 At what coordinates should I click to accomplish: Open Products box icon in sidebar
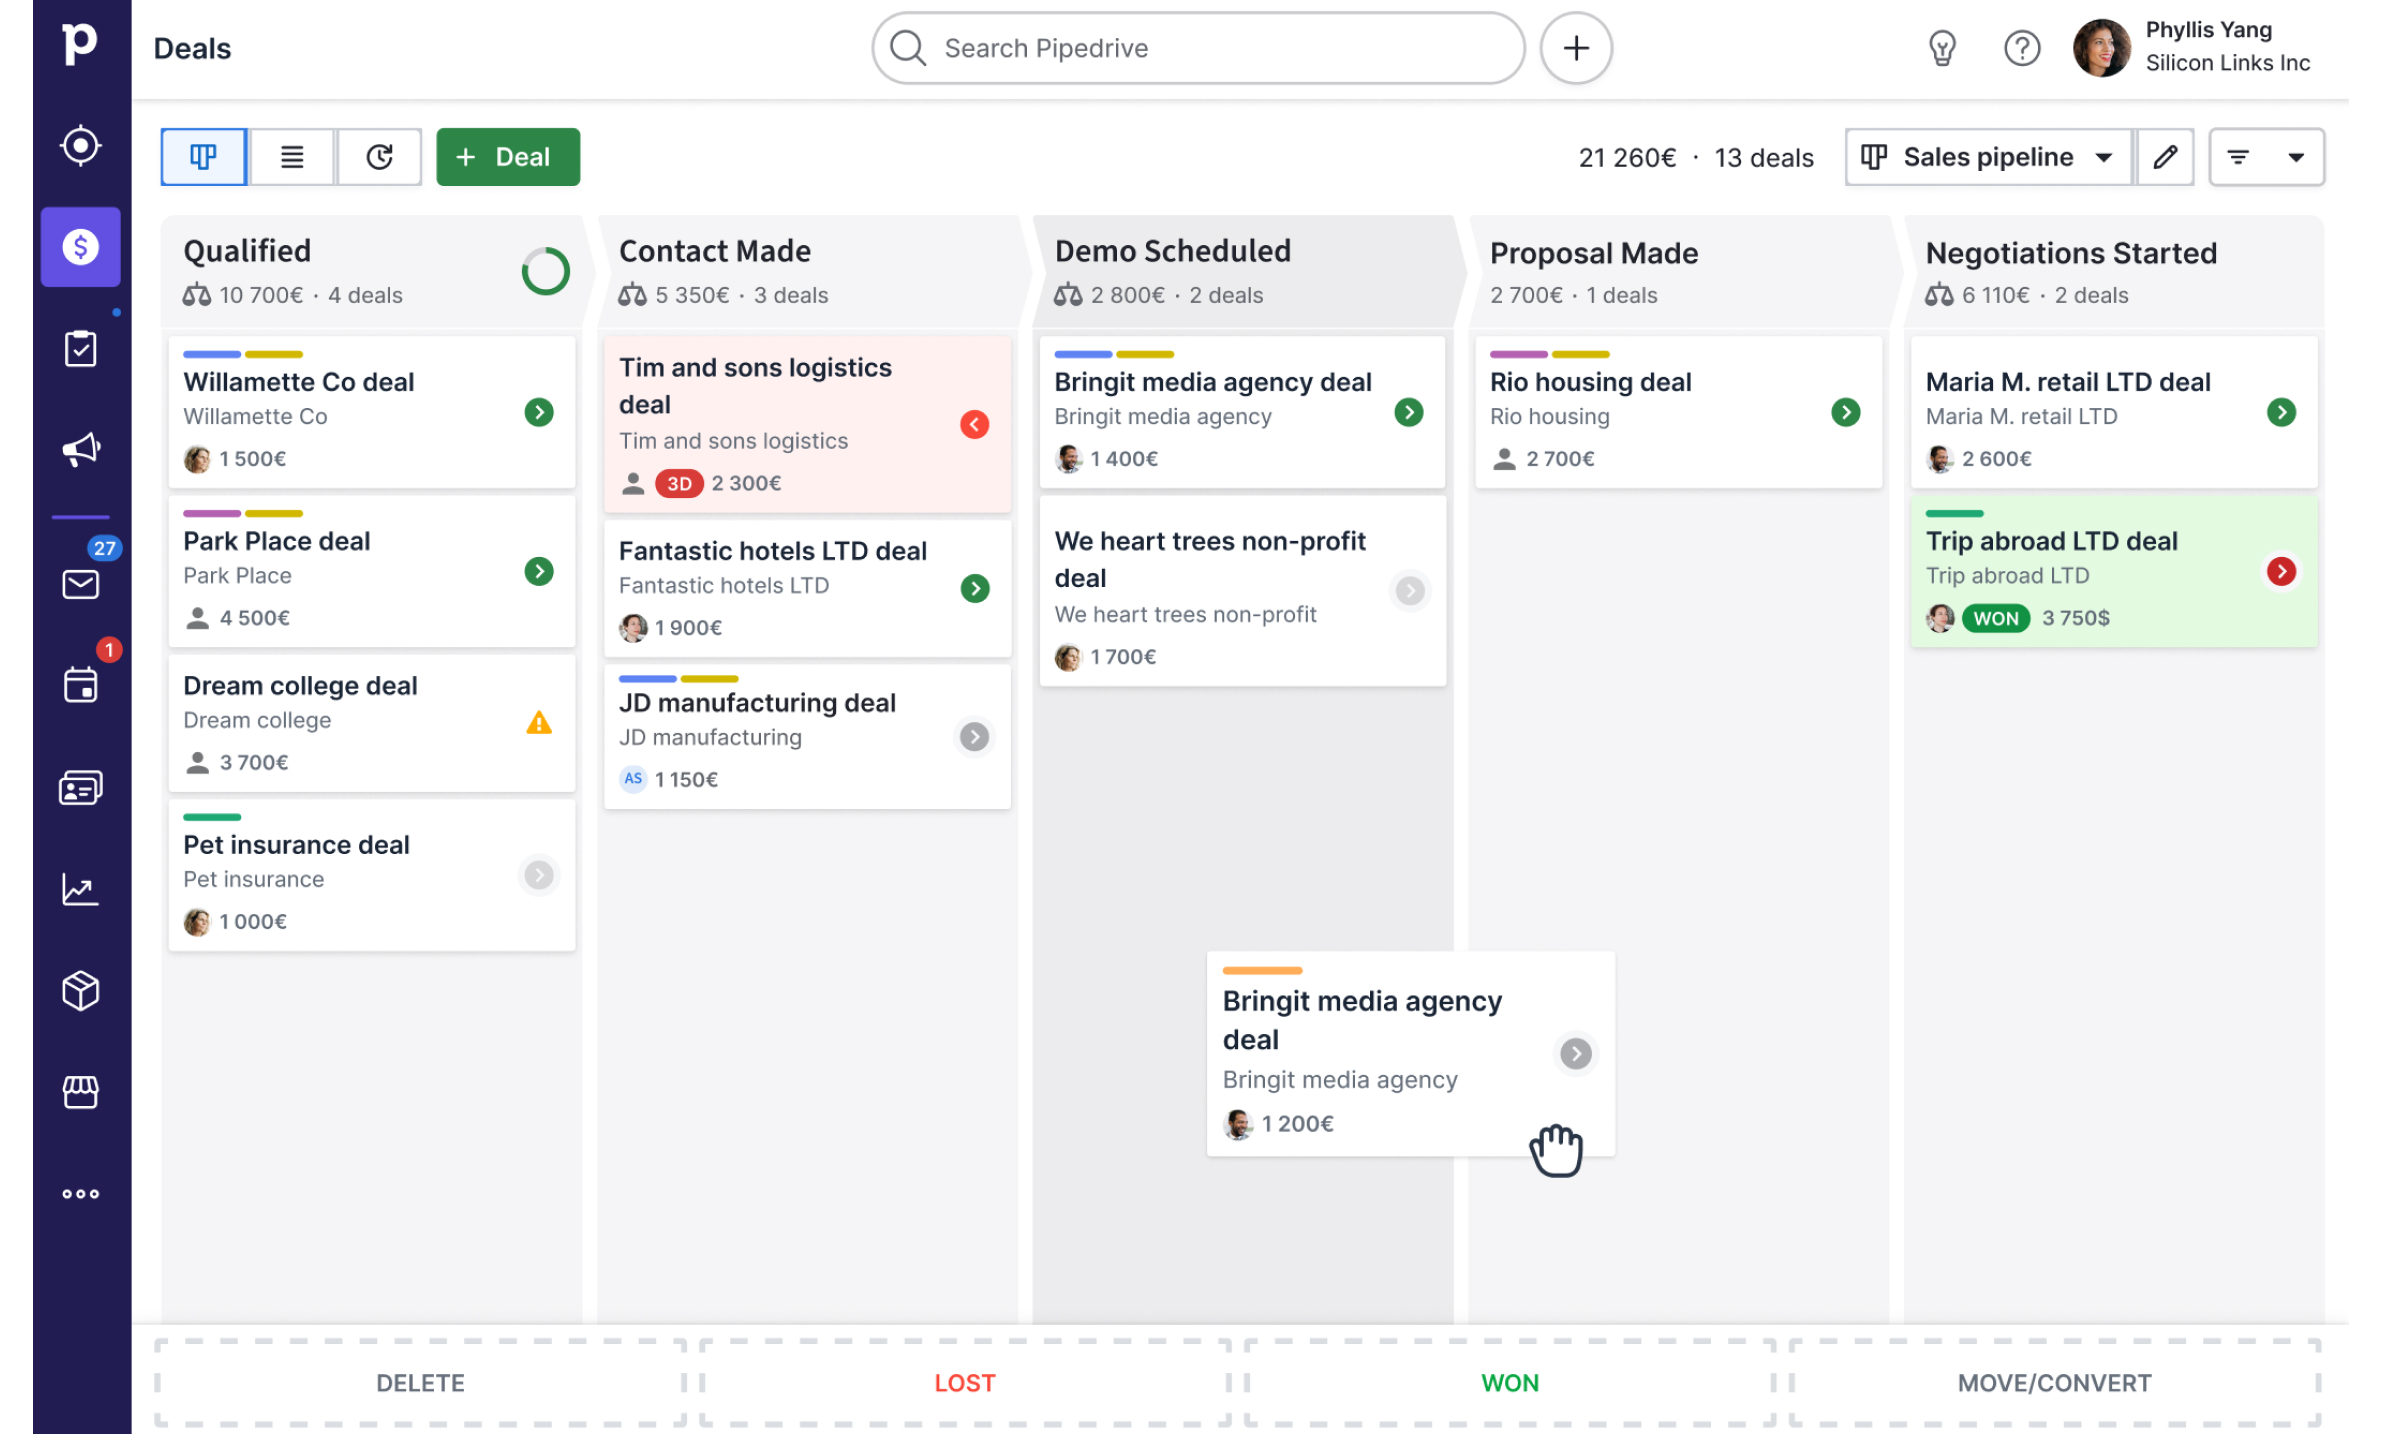coord(80,990)
